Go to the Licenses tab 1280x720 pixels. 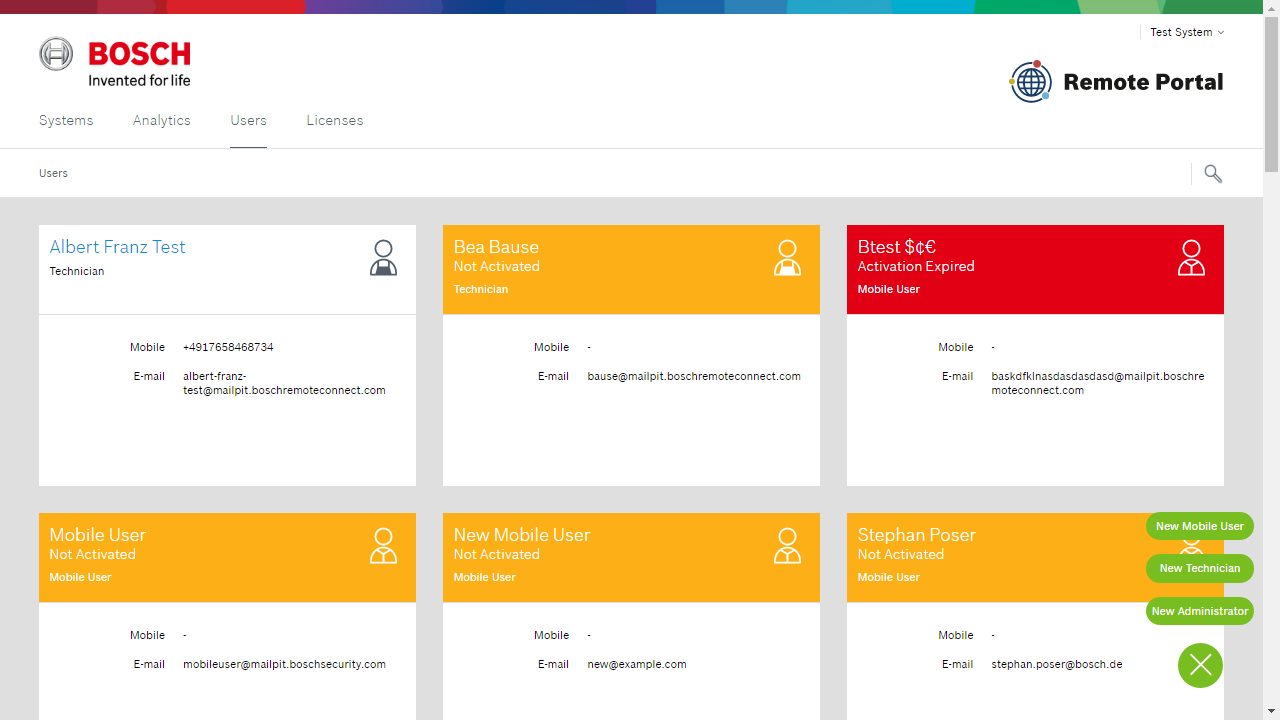[x=335, y=120]
